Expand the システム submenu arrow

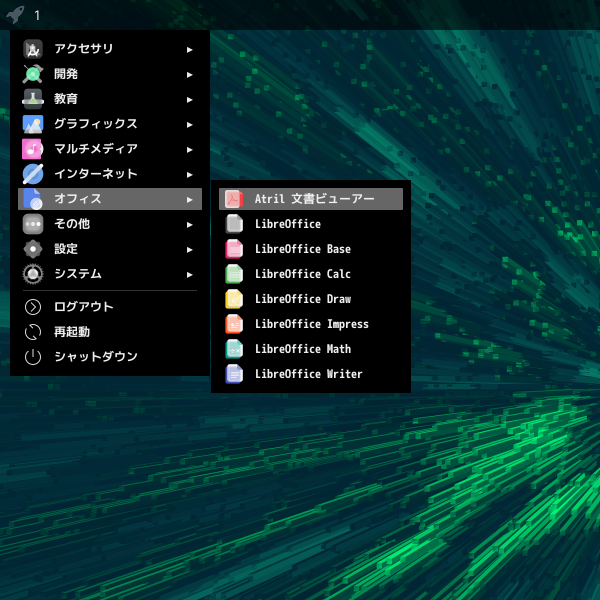[189, 274]
